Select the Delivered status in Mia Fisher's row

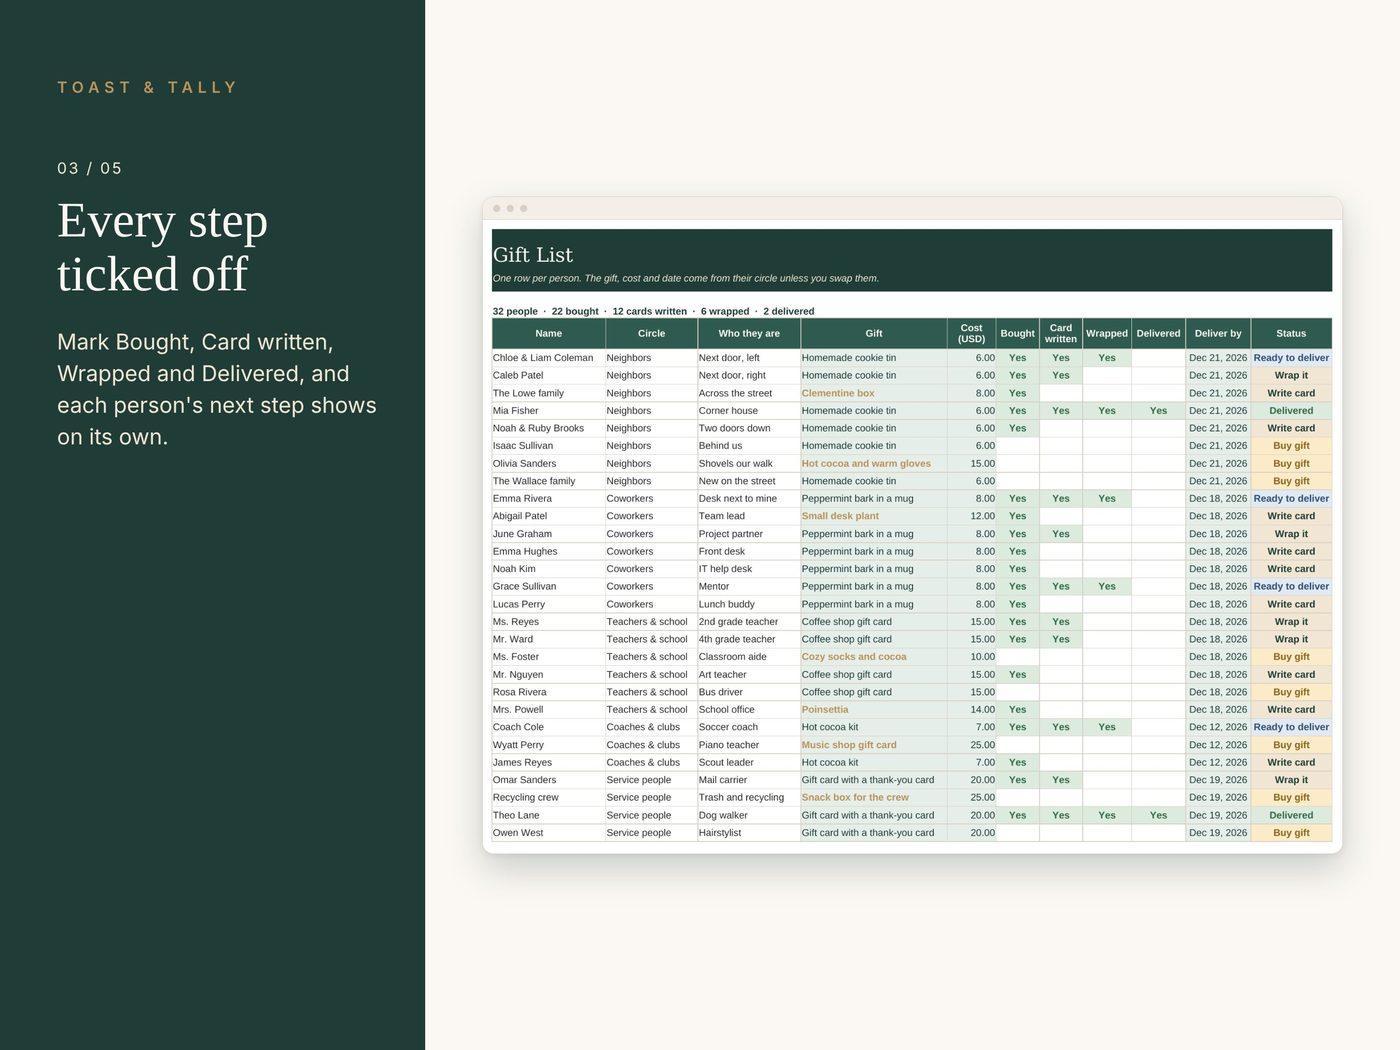tap(1291, 411)
